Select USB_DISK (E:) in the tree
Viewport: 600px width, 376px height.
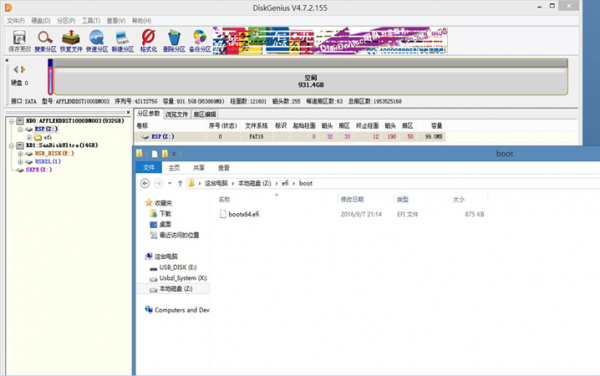pyautogui.click(x=54, y=153)
